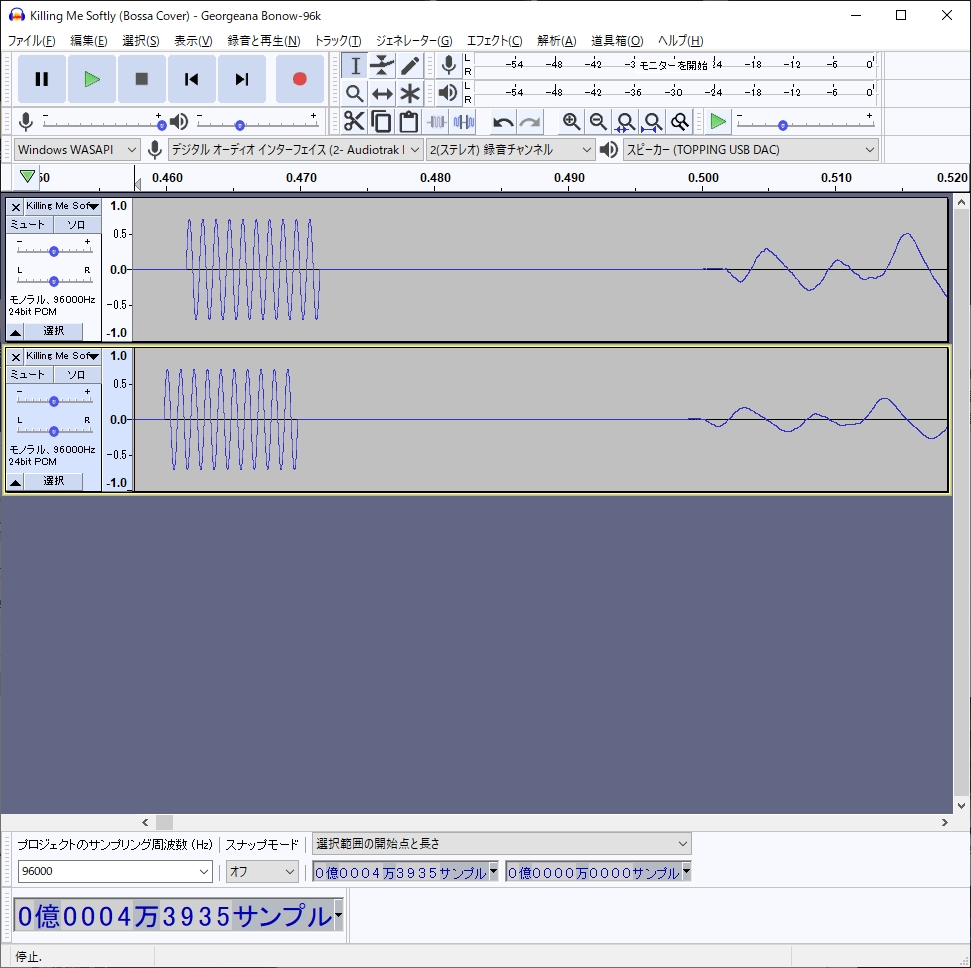This screenshot has width=971, height=968.
Task: Click the Redo arrow icon
Action: (529, 122)
